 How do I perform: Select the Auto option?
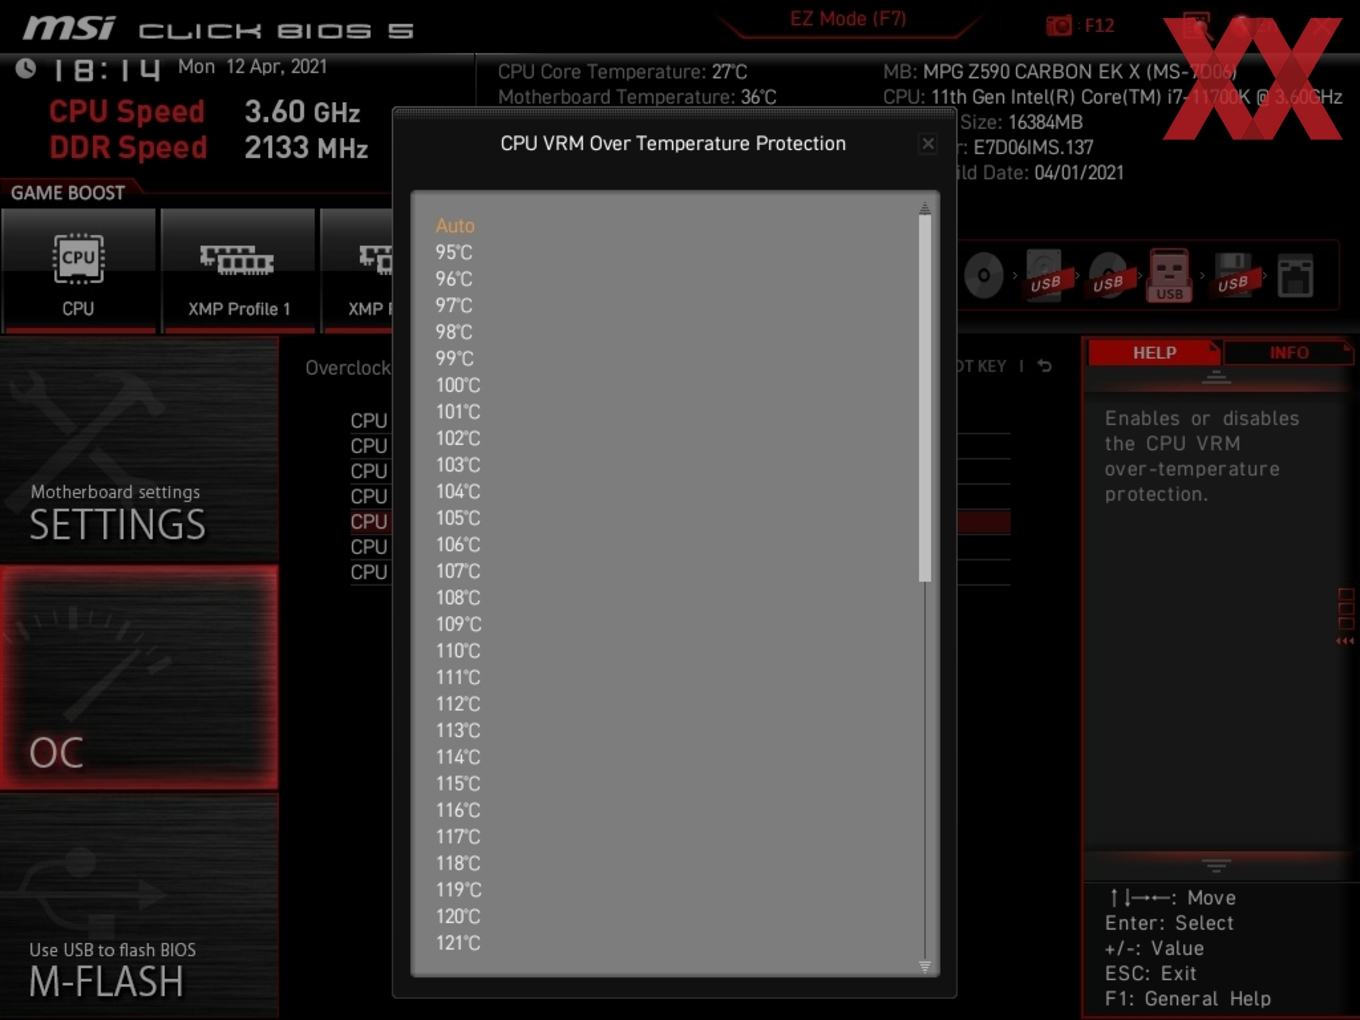[455, 226]
